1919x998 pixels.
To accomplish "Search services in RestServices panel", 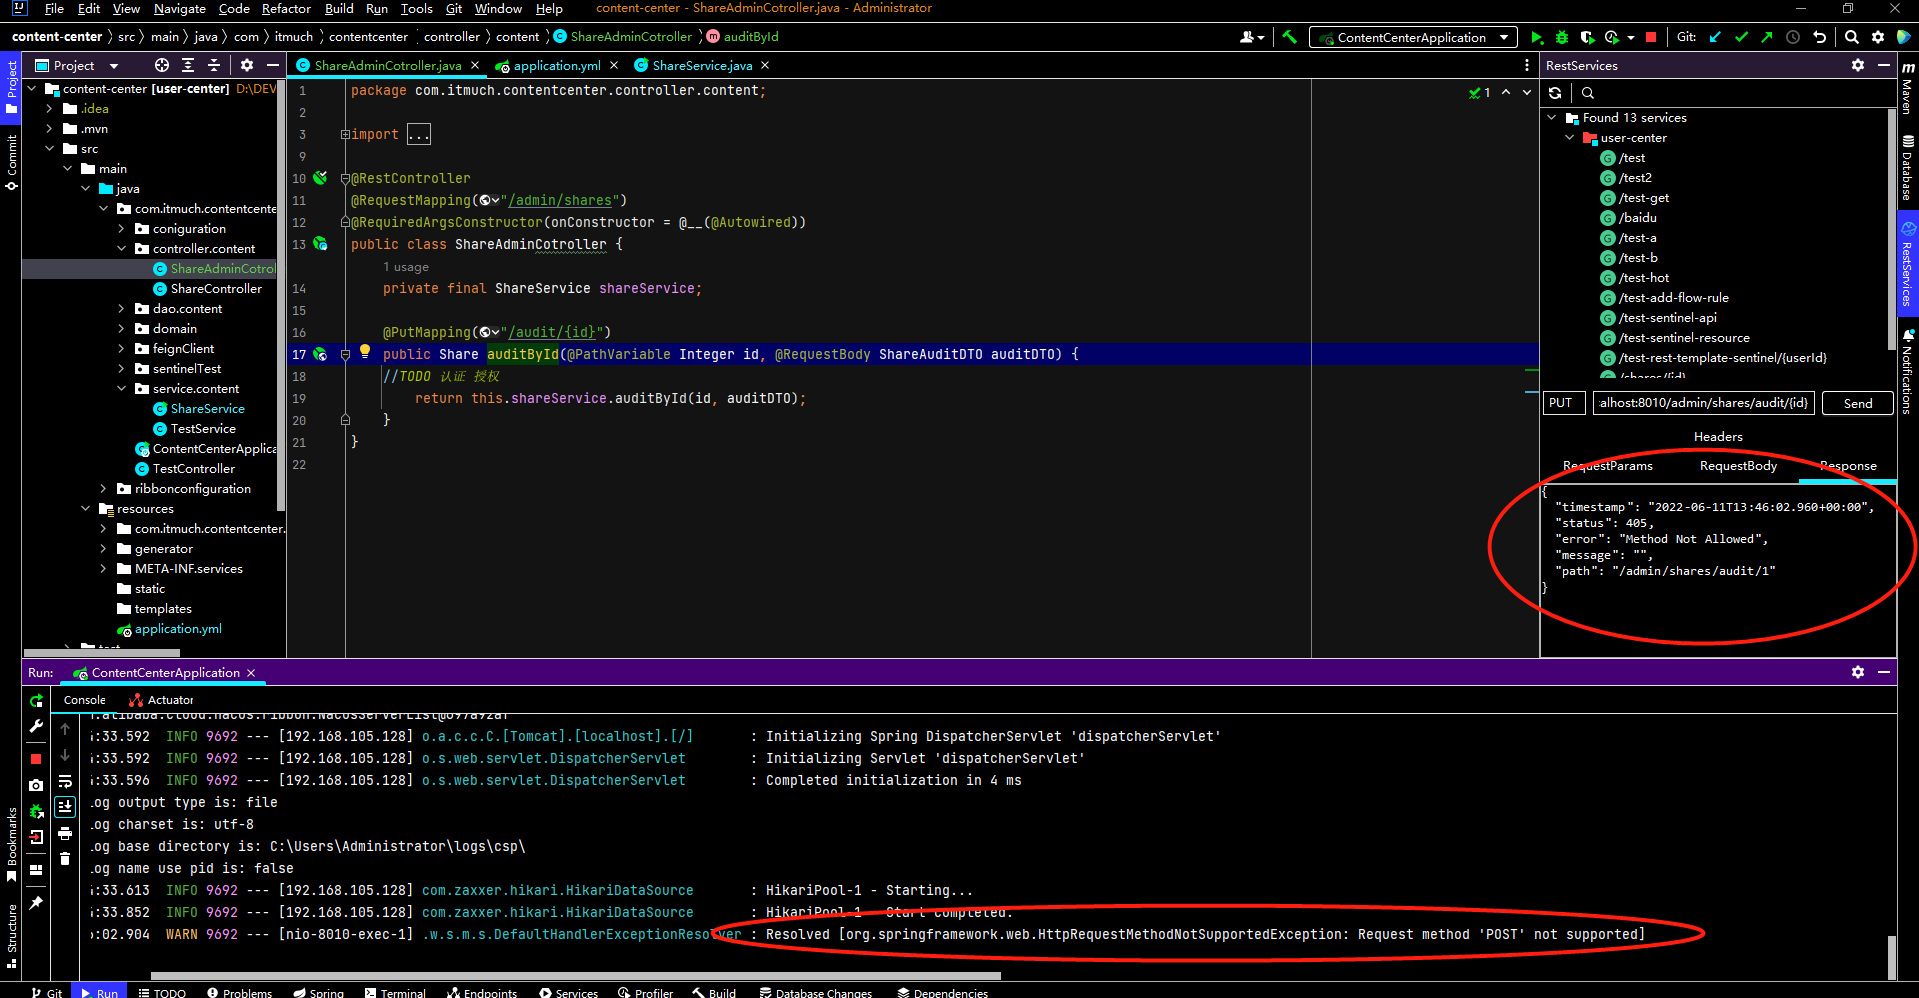I will 1588,93.
